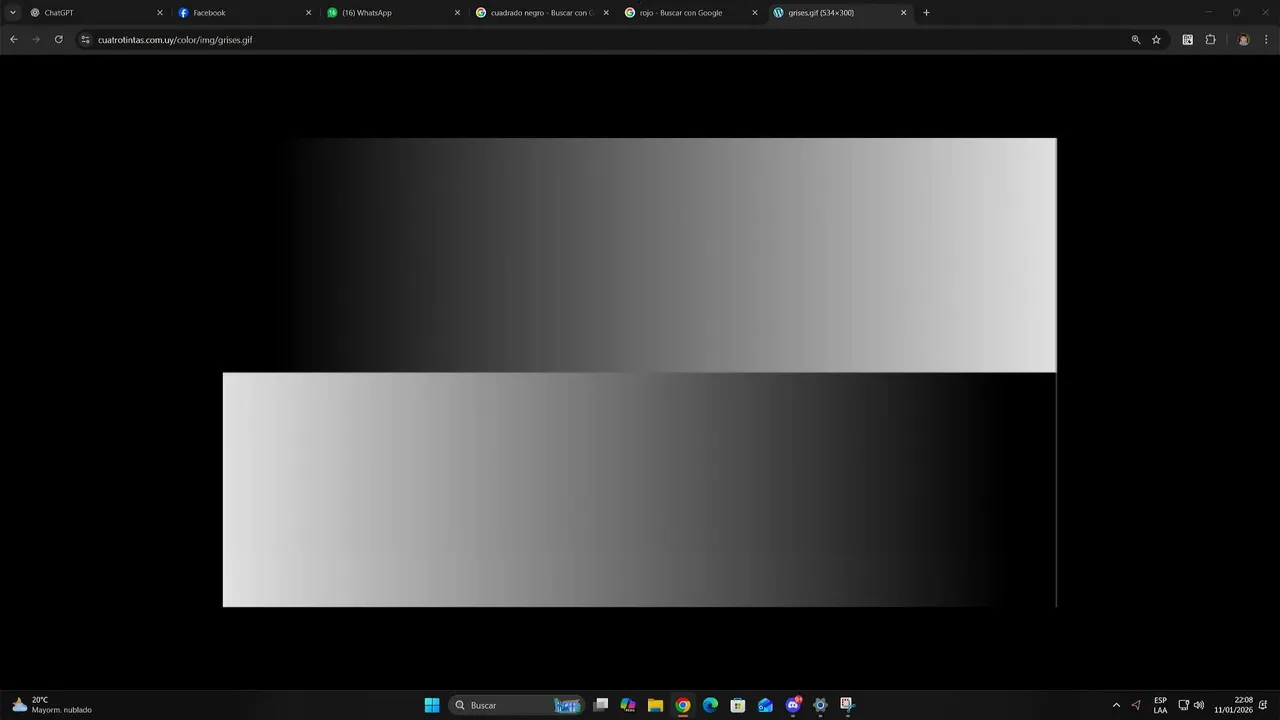The width and height of the screenshot is (1280, 720).
Task: Open File Explorer from taskbar
Action: point(655,705)
